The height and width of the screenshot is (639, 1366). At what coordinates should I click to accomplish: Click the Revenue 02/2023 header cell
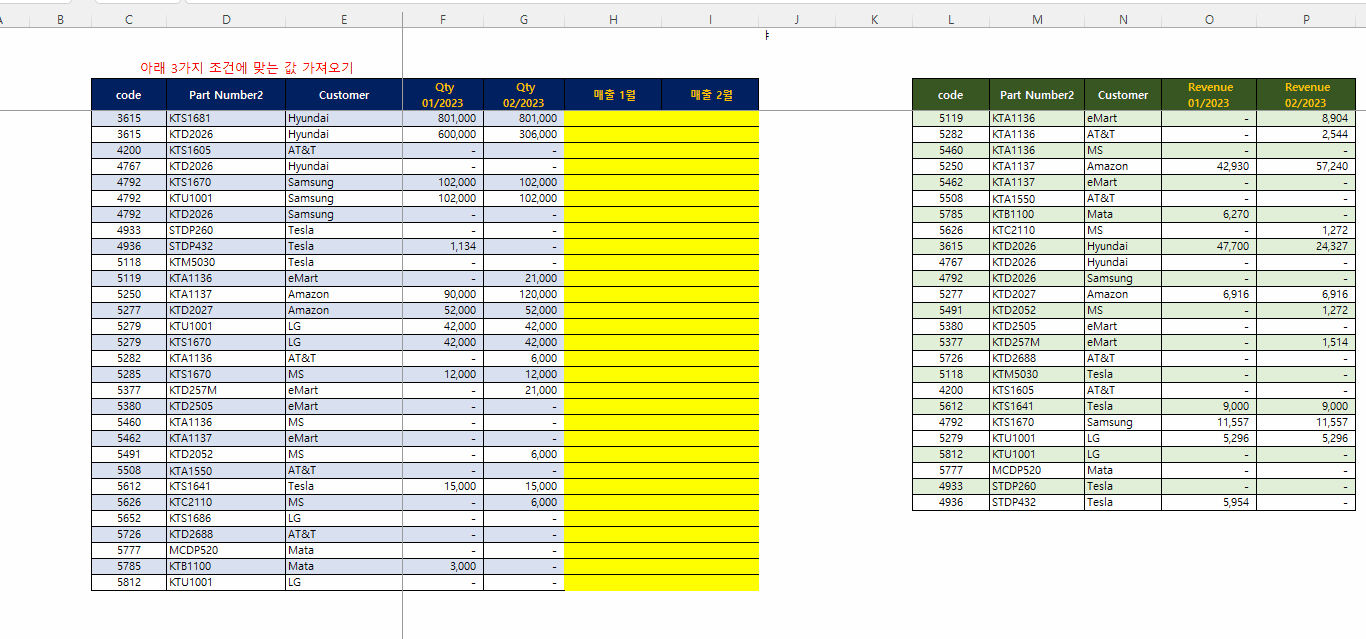point(1306,95)
